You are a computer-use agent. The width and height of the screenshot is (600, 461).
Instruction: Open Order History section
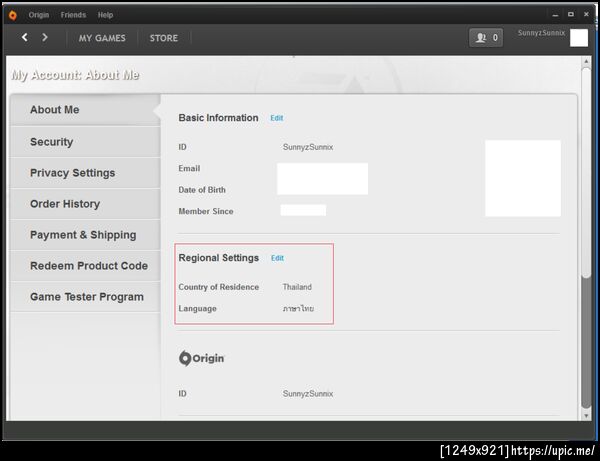pyautogui.click(x=85, y=204)
